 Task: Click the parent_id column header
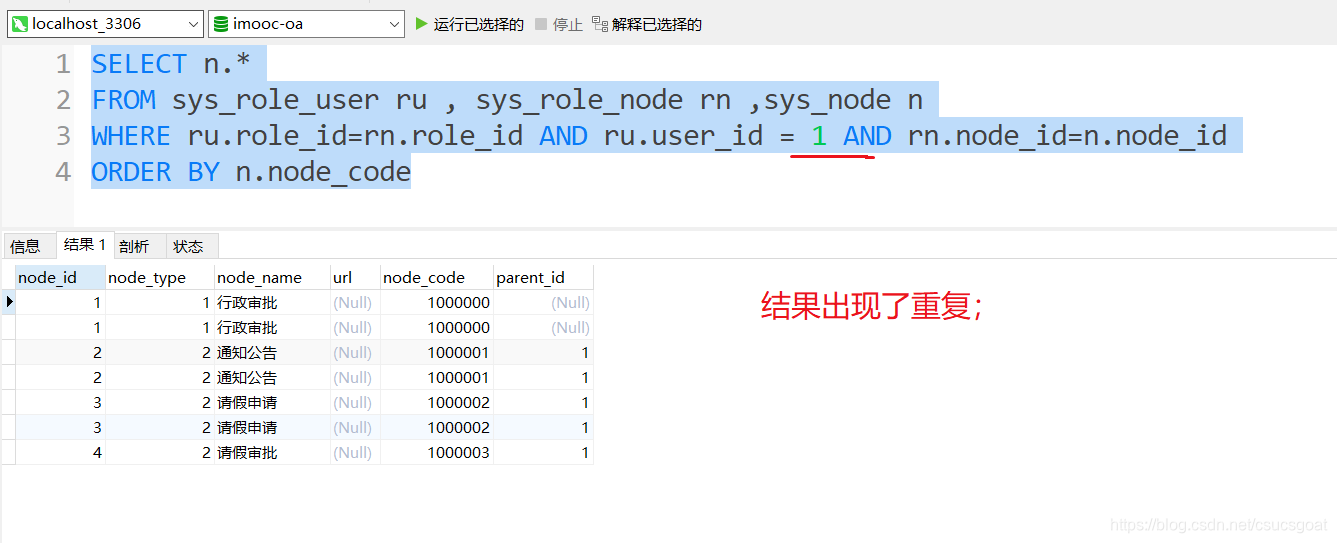[x=543, y=277]
